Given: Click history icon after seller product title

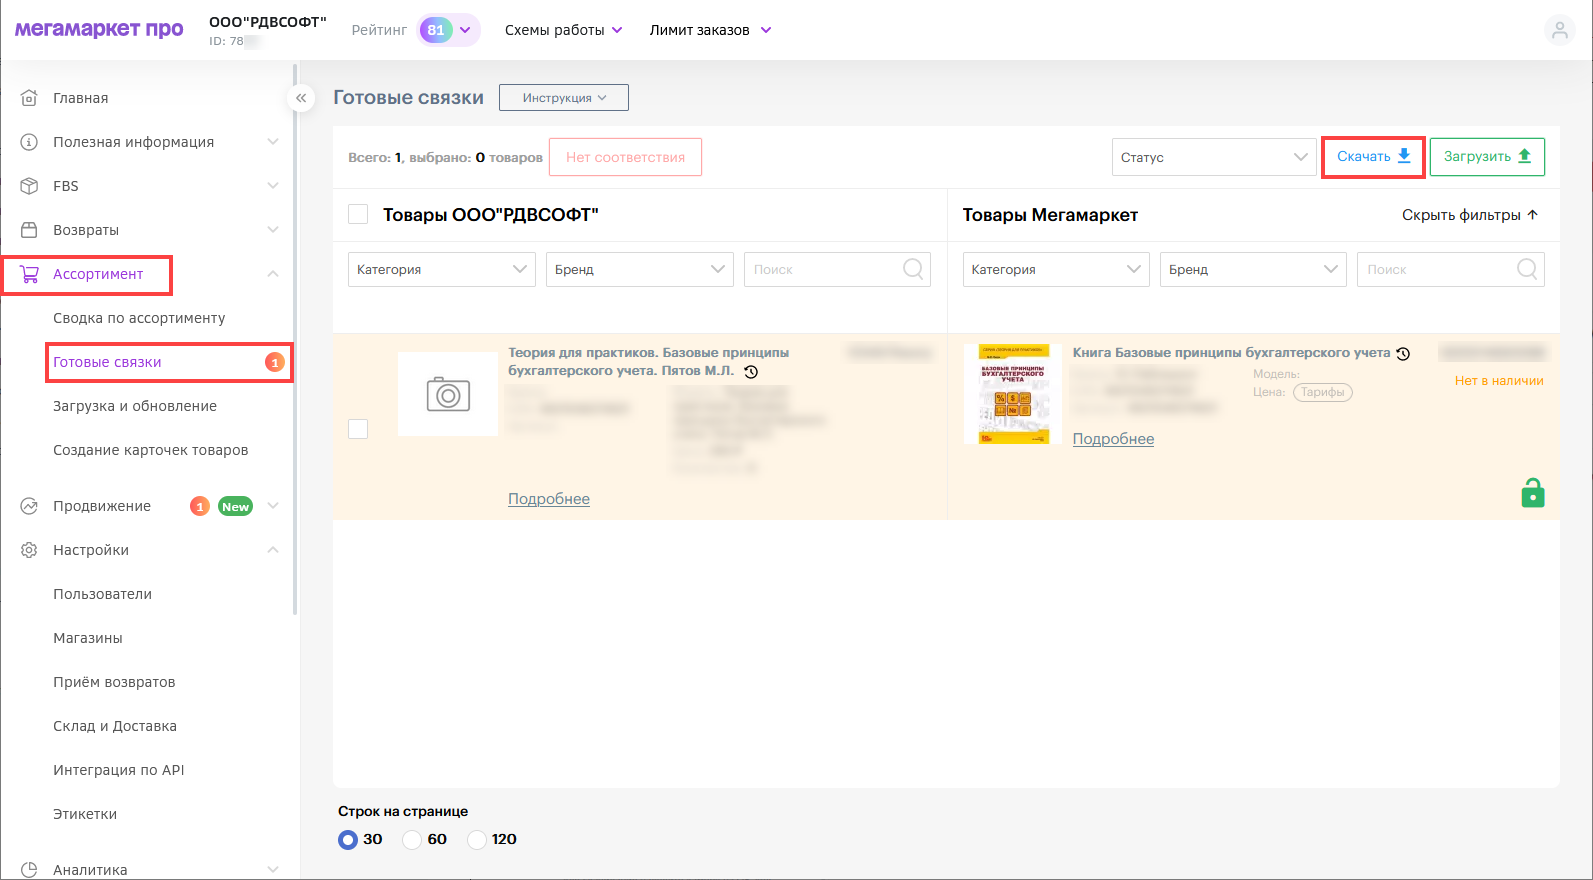Looking at the screenshot, I should point(751,372).
